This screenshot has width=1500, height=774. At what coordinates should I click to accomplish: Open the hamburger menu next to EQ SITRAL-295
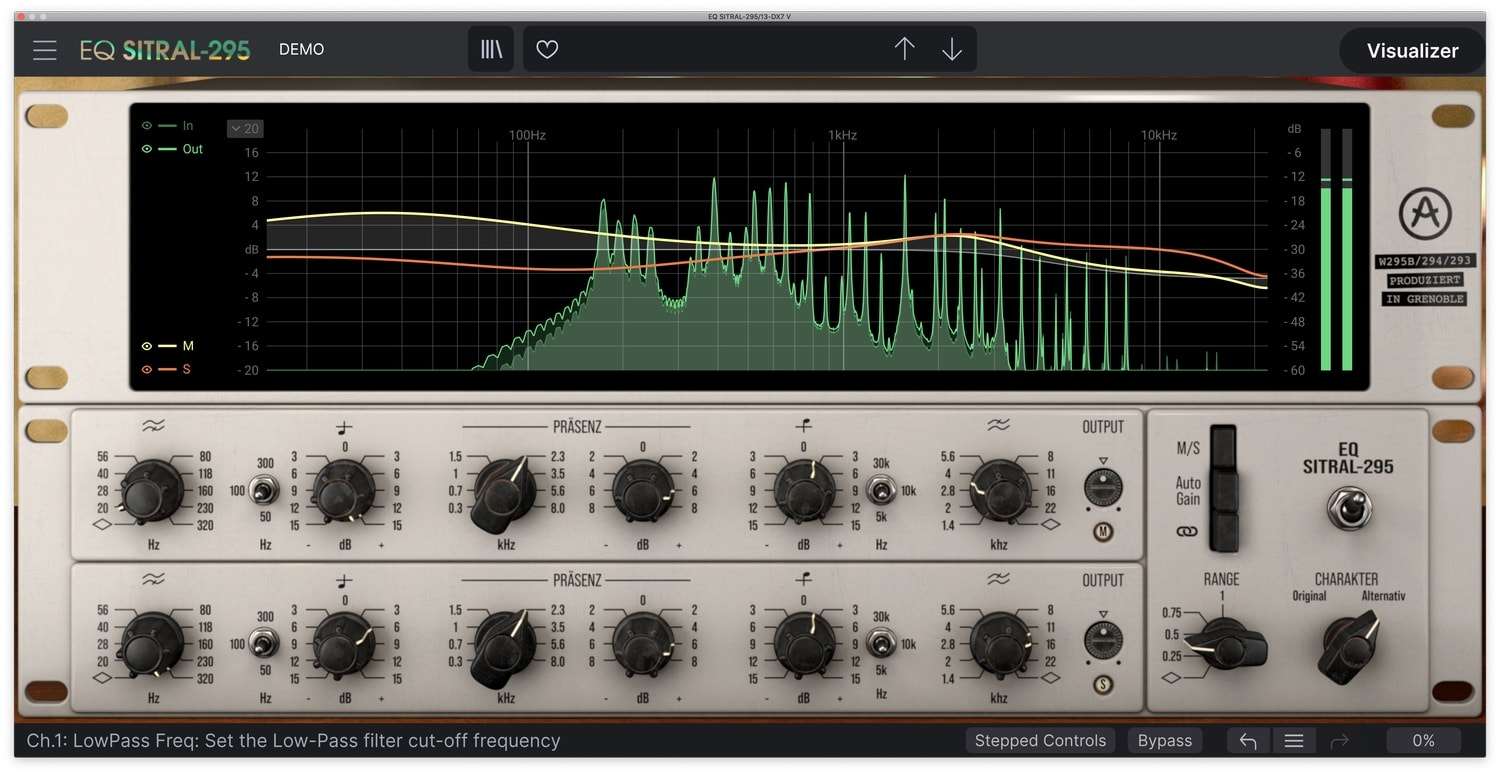point(44,49)
